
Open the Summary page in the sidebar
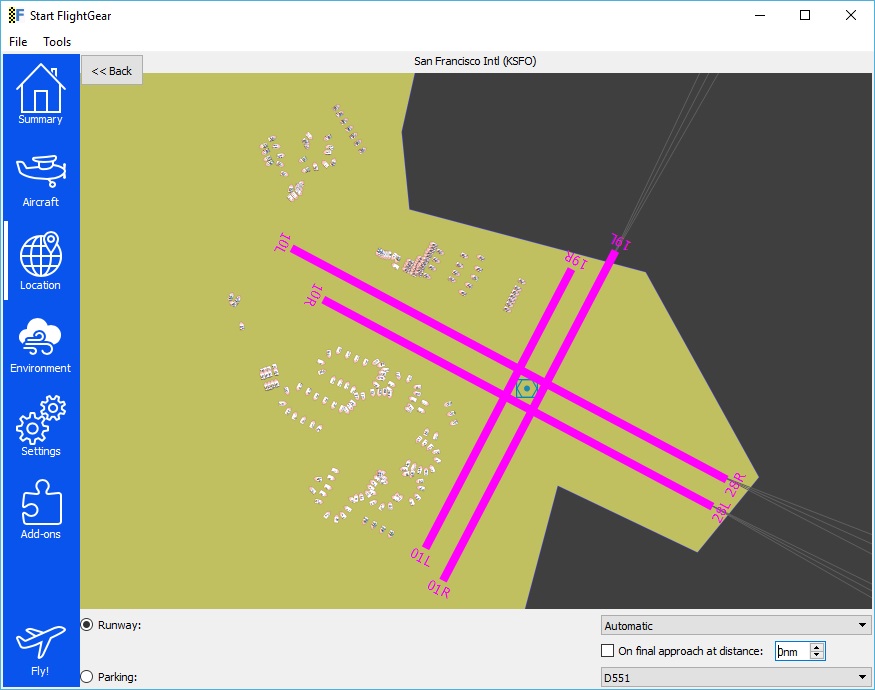pos(41,94)
